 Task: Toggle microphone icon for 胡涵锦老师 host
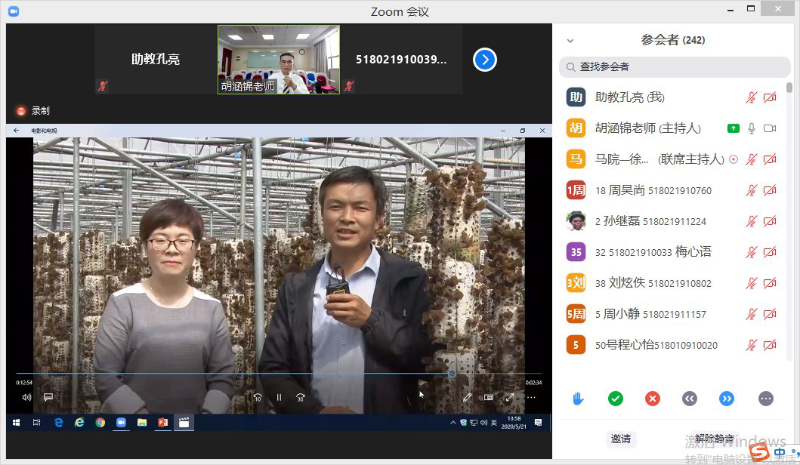pos(751,128)
